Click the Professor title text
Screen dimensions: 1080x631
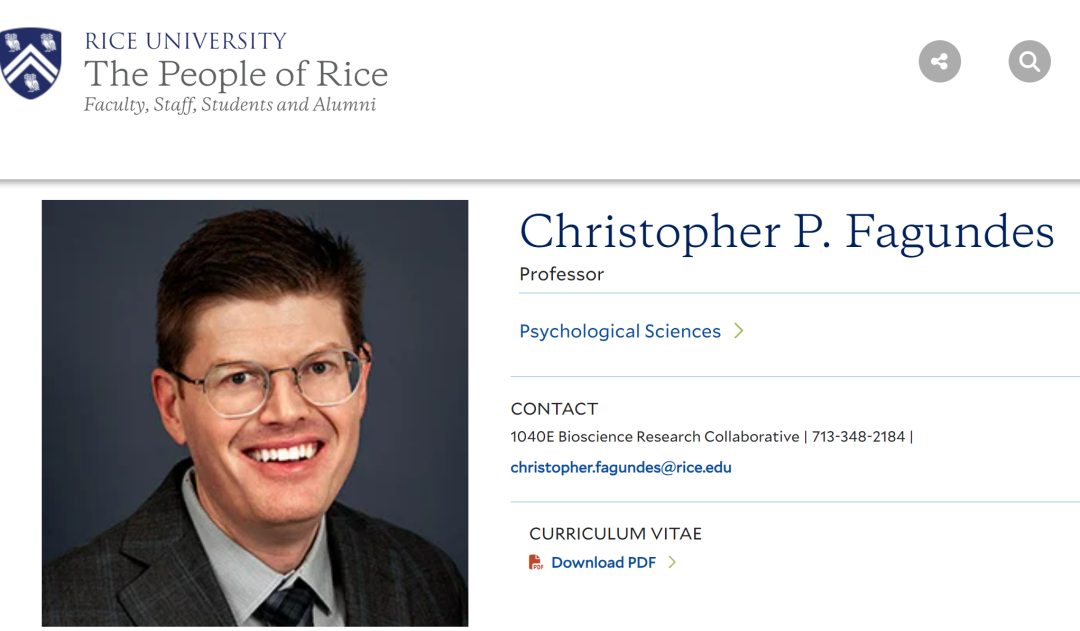pyautogui.click(x=561, y=274)
